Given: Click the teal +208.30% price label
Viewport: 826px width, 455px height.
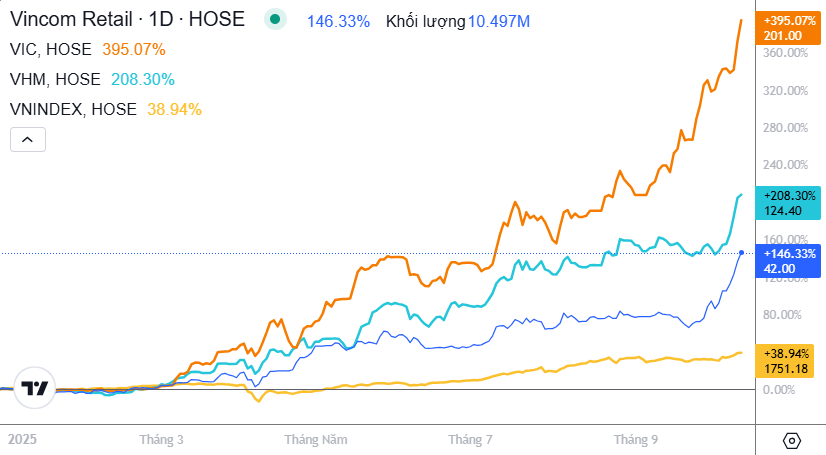Looking at the screenshot, I should (789, 196).
